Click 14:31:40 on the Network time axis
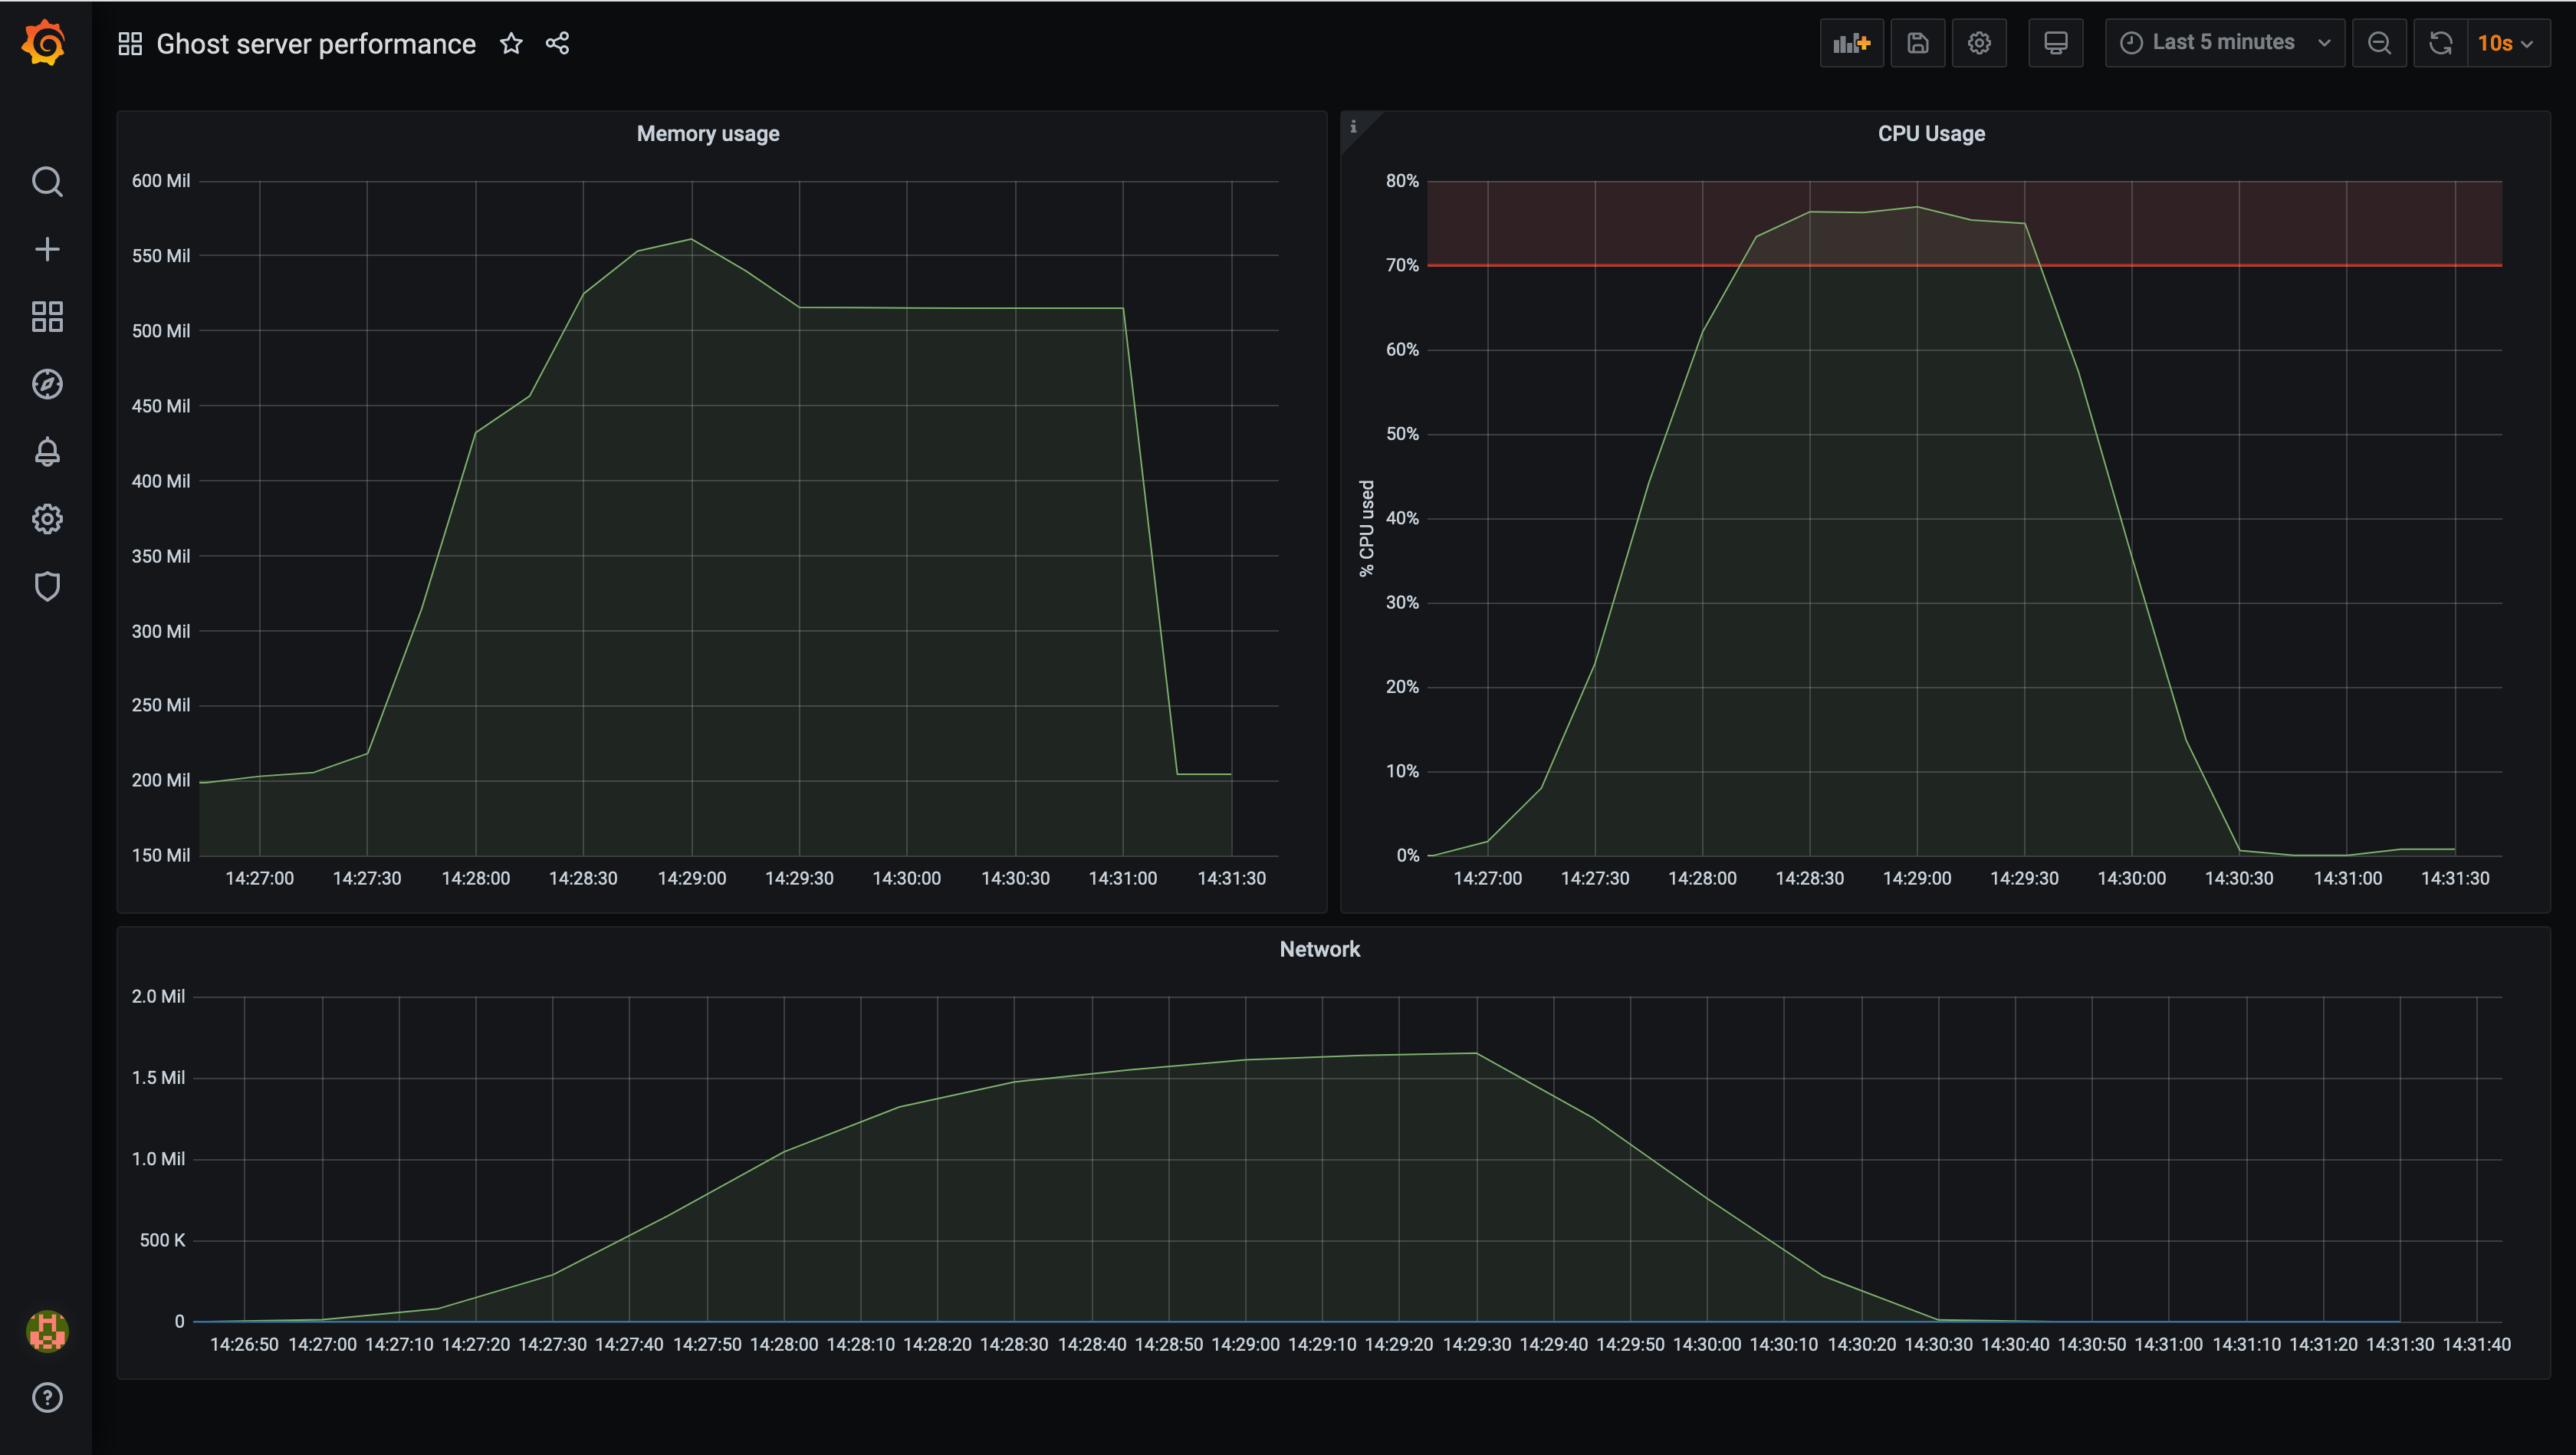The width and height of the screenshot is (2576, 1455). 2476,1344
